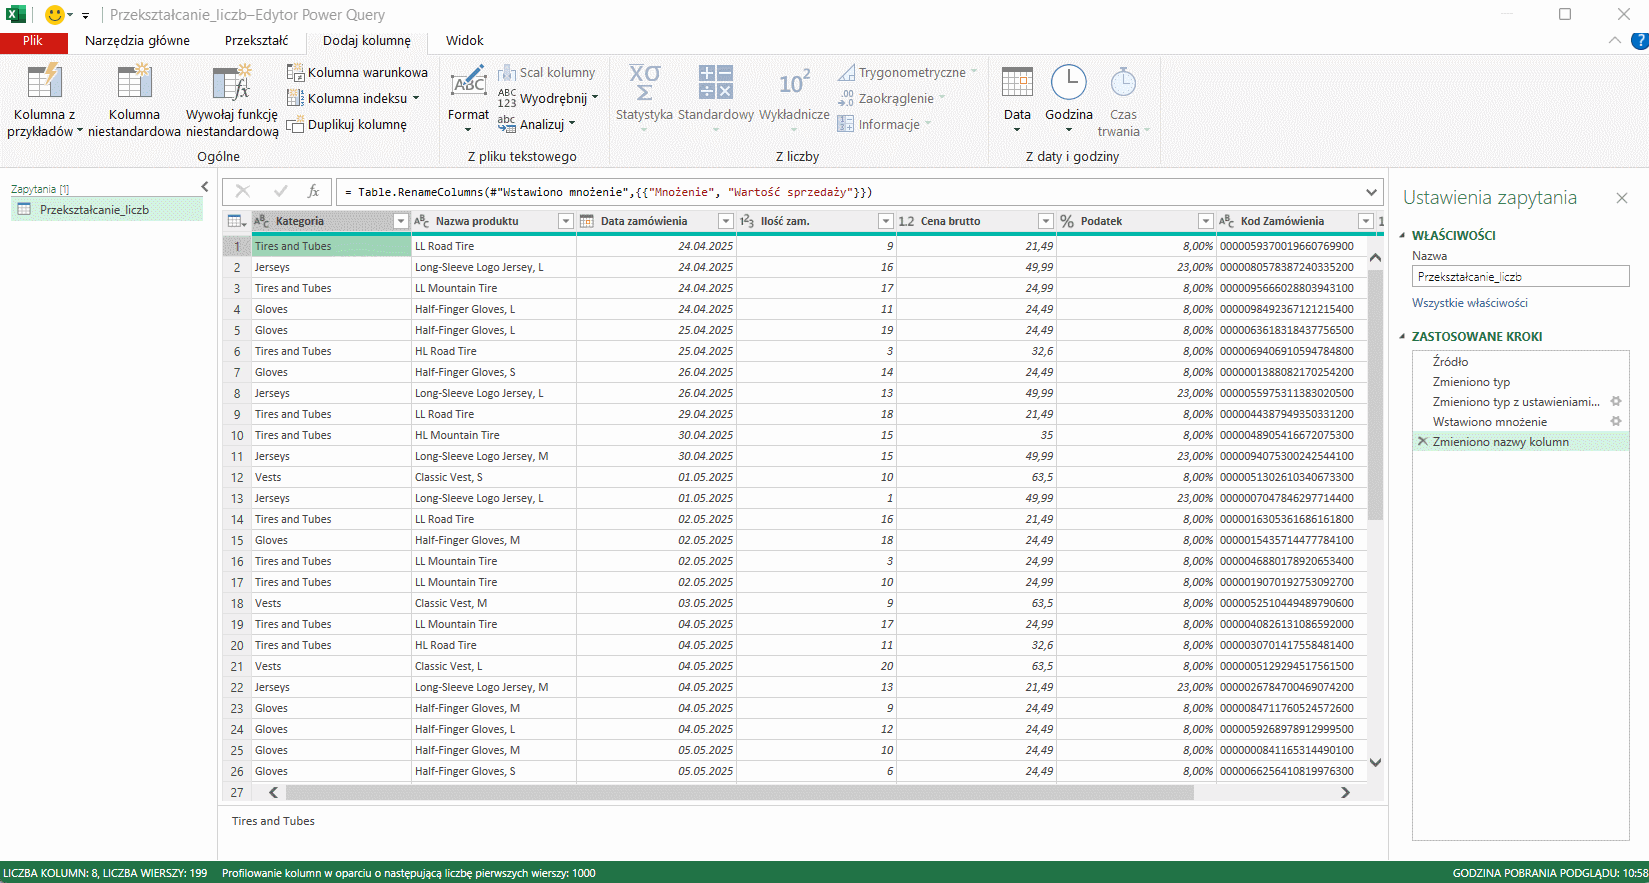Open the Statystyka menu
The image size is (1649, 883).
(x=644, y=98)
